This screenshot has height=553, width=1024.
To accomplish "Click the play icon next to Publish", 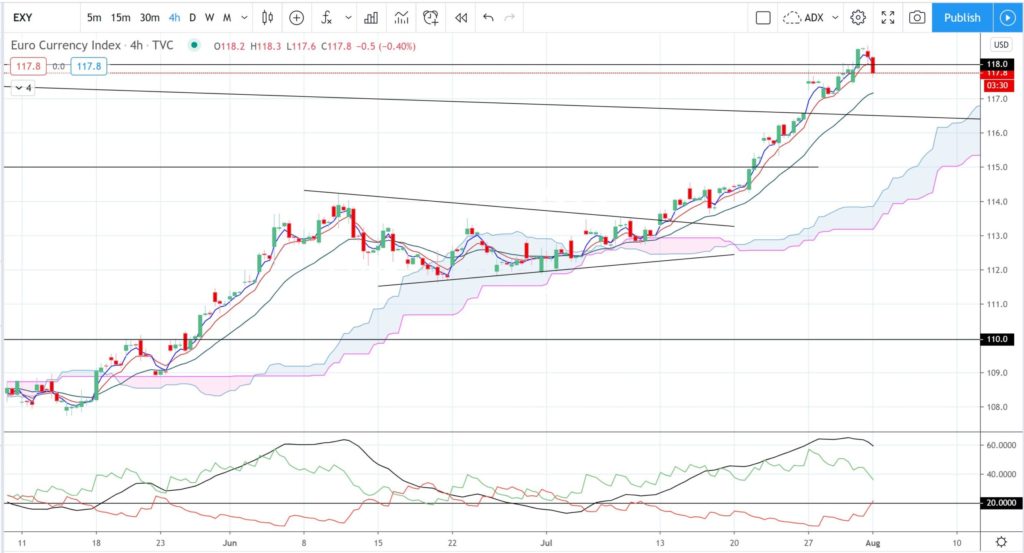I will [1008, 18].
